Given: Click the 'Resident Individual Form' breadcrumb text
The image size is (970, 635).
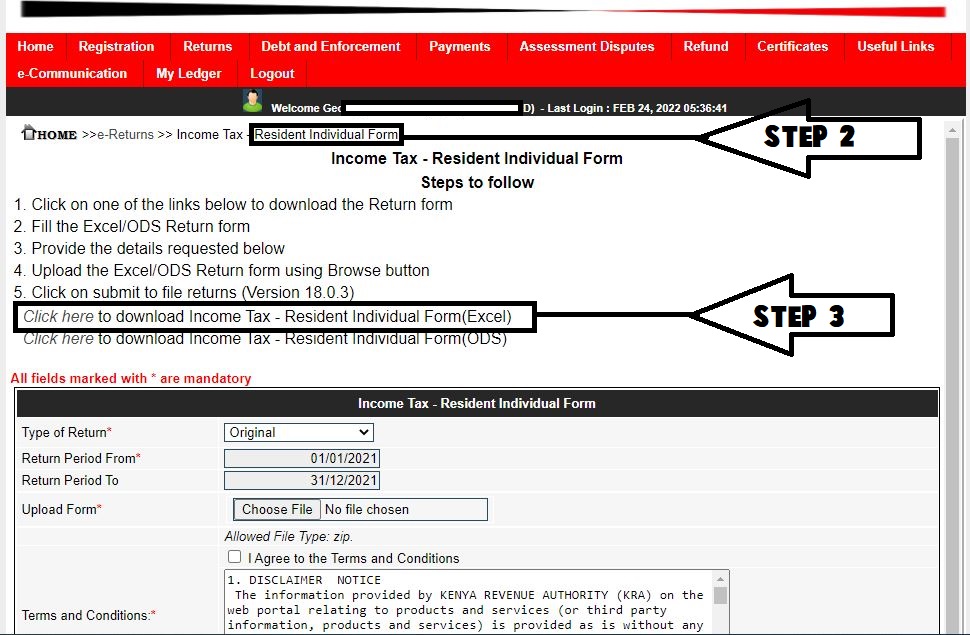Looking at the screenshot, I should point(327,135).
